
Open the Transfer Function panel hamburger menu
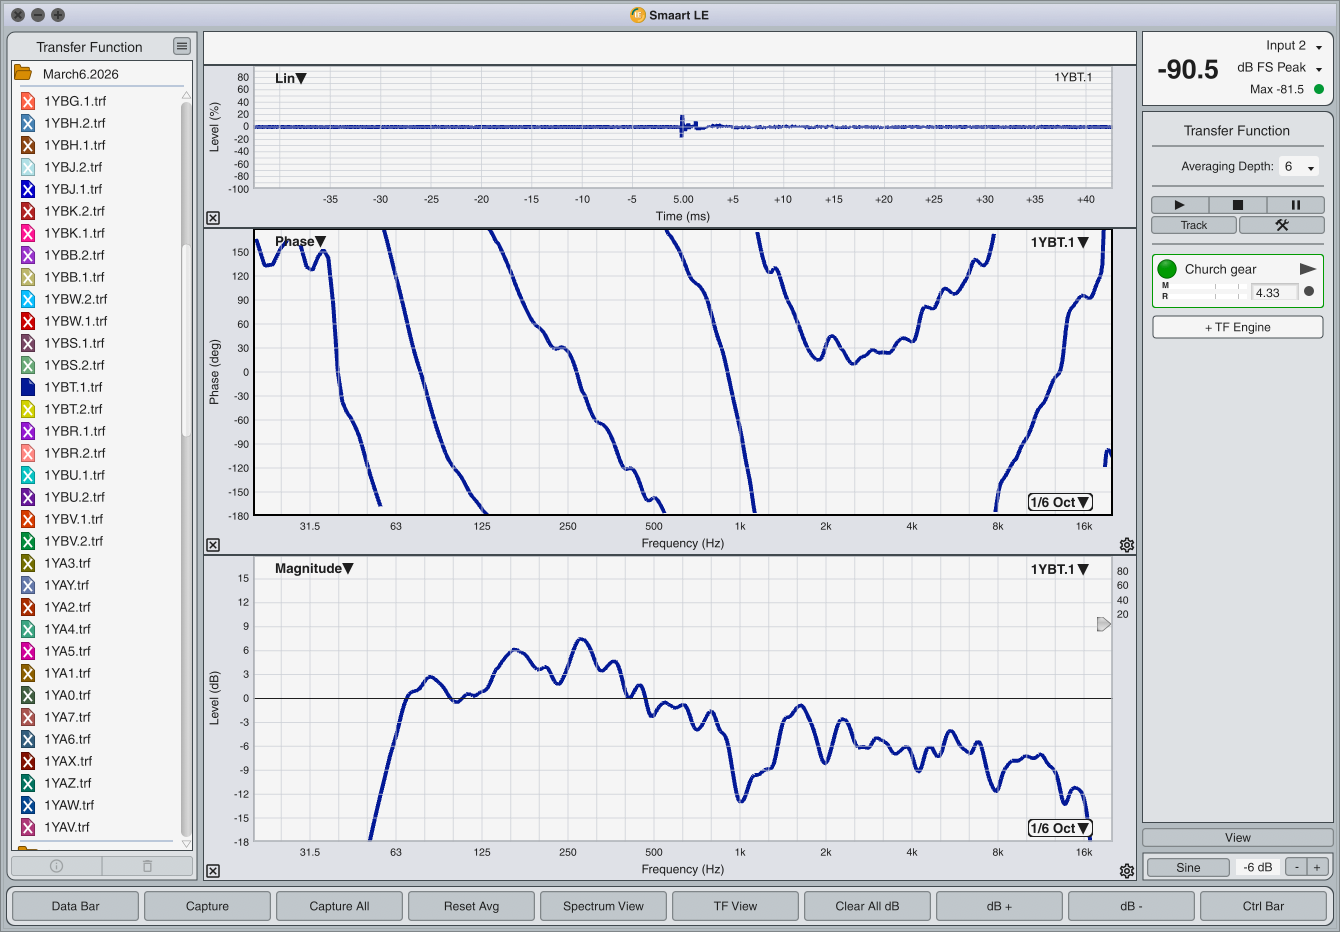click(181, 46)
